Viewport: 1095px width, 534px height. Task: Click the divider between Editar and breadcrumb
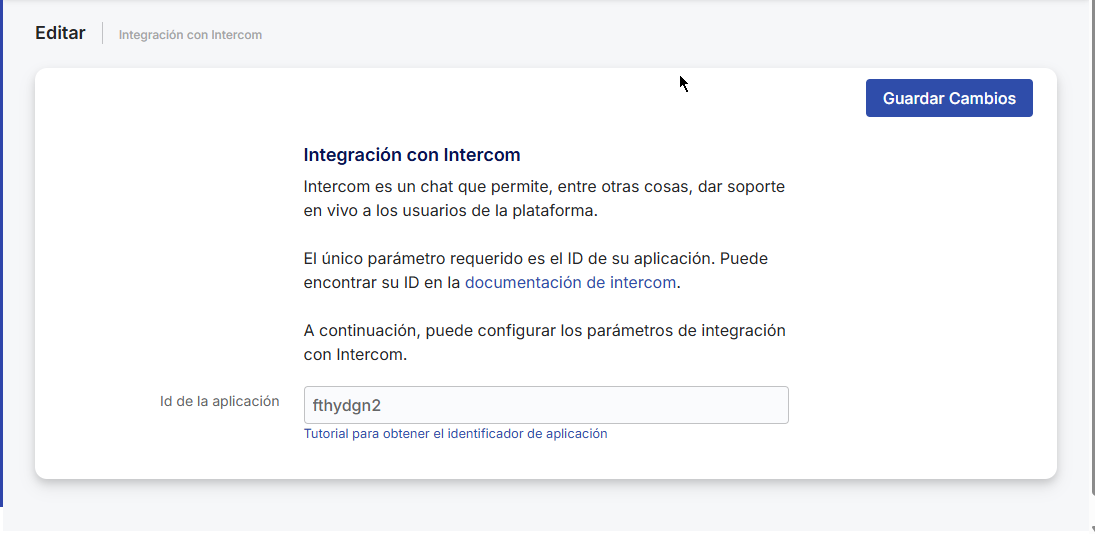(102, 33)
